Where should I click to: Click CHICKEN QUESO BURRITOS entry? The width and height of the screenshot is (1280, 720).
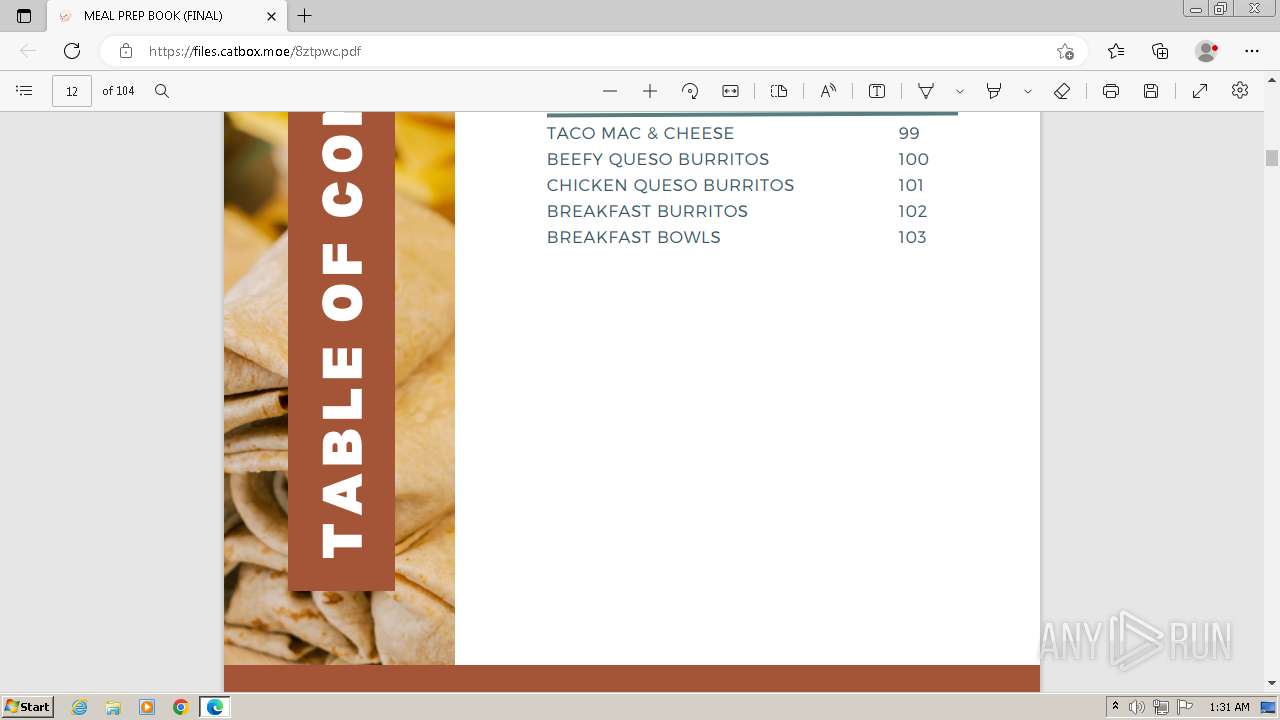(x=670, y=185)
